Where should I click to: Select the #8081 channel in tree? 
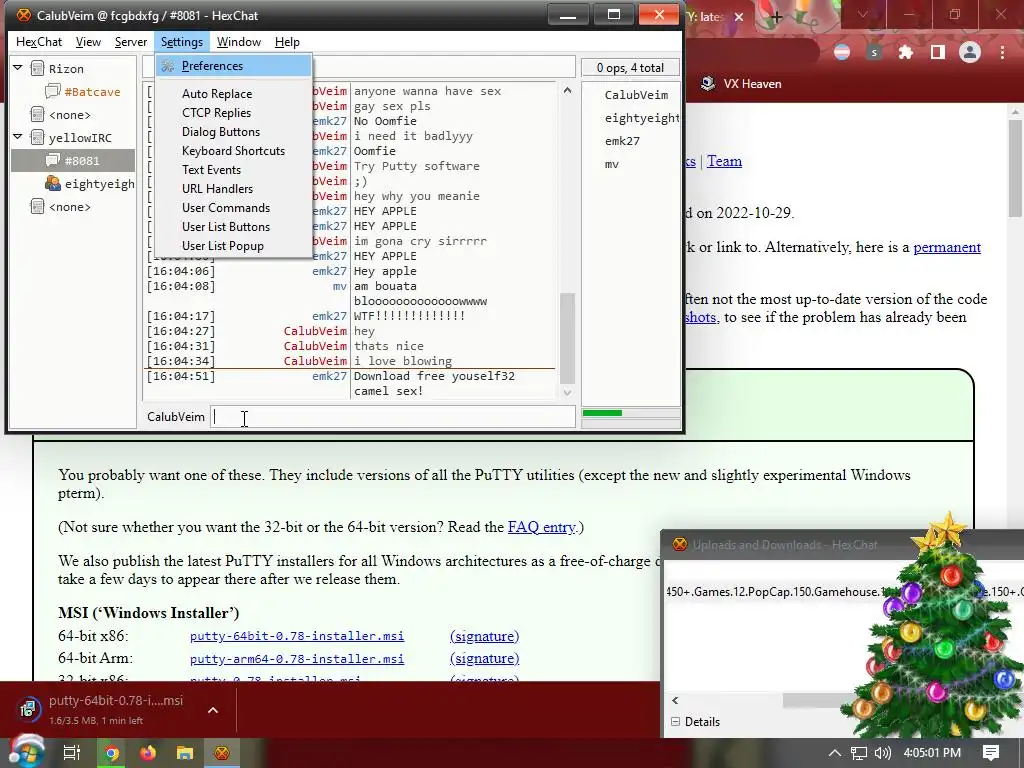coord(73,161)
